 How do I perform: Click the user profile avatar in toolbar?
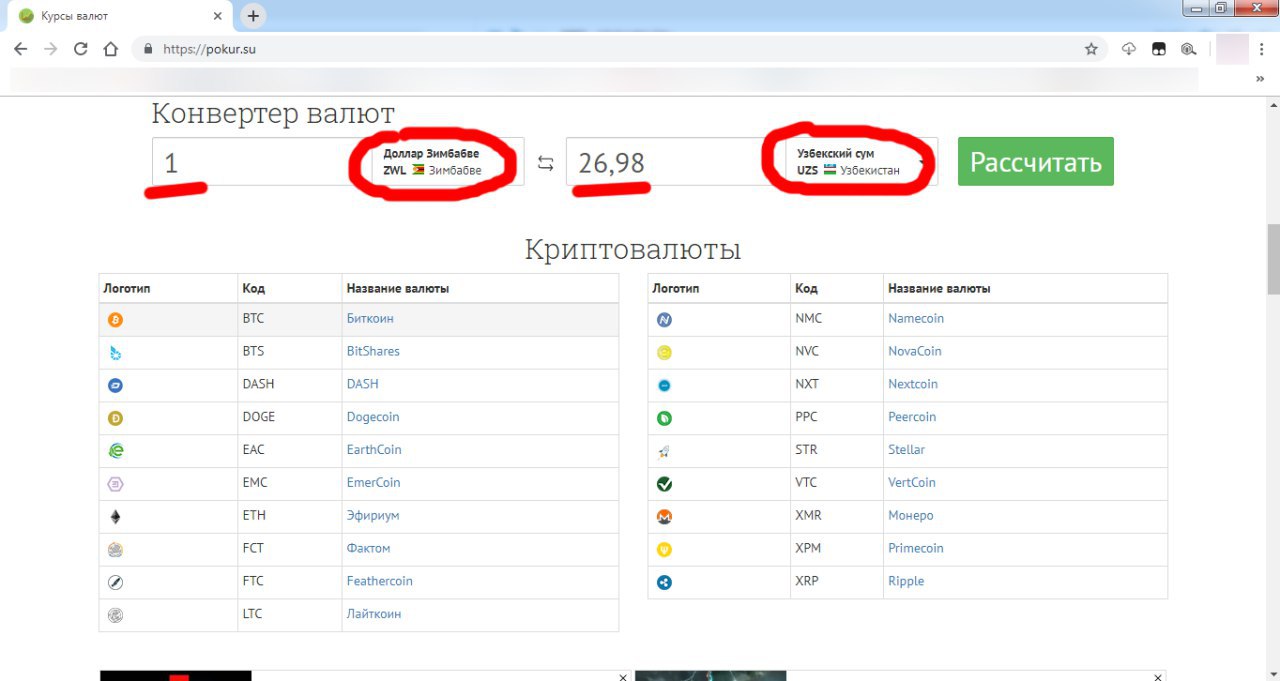pyautogui.click(x=1232, y=48)
